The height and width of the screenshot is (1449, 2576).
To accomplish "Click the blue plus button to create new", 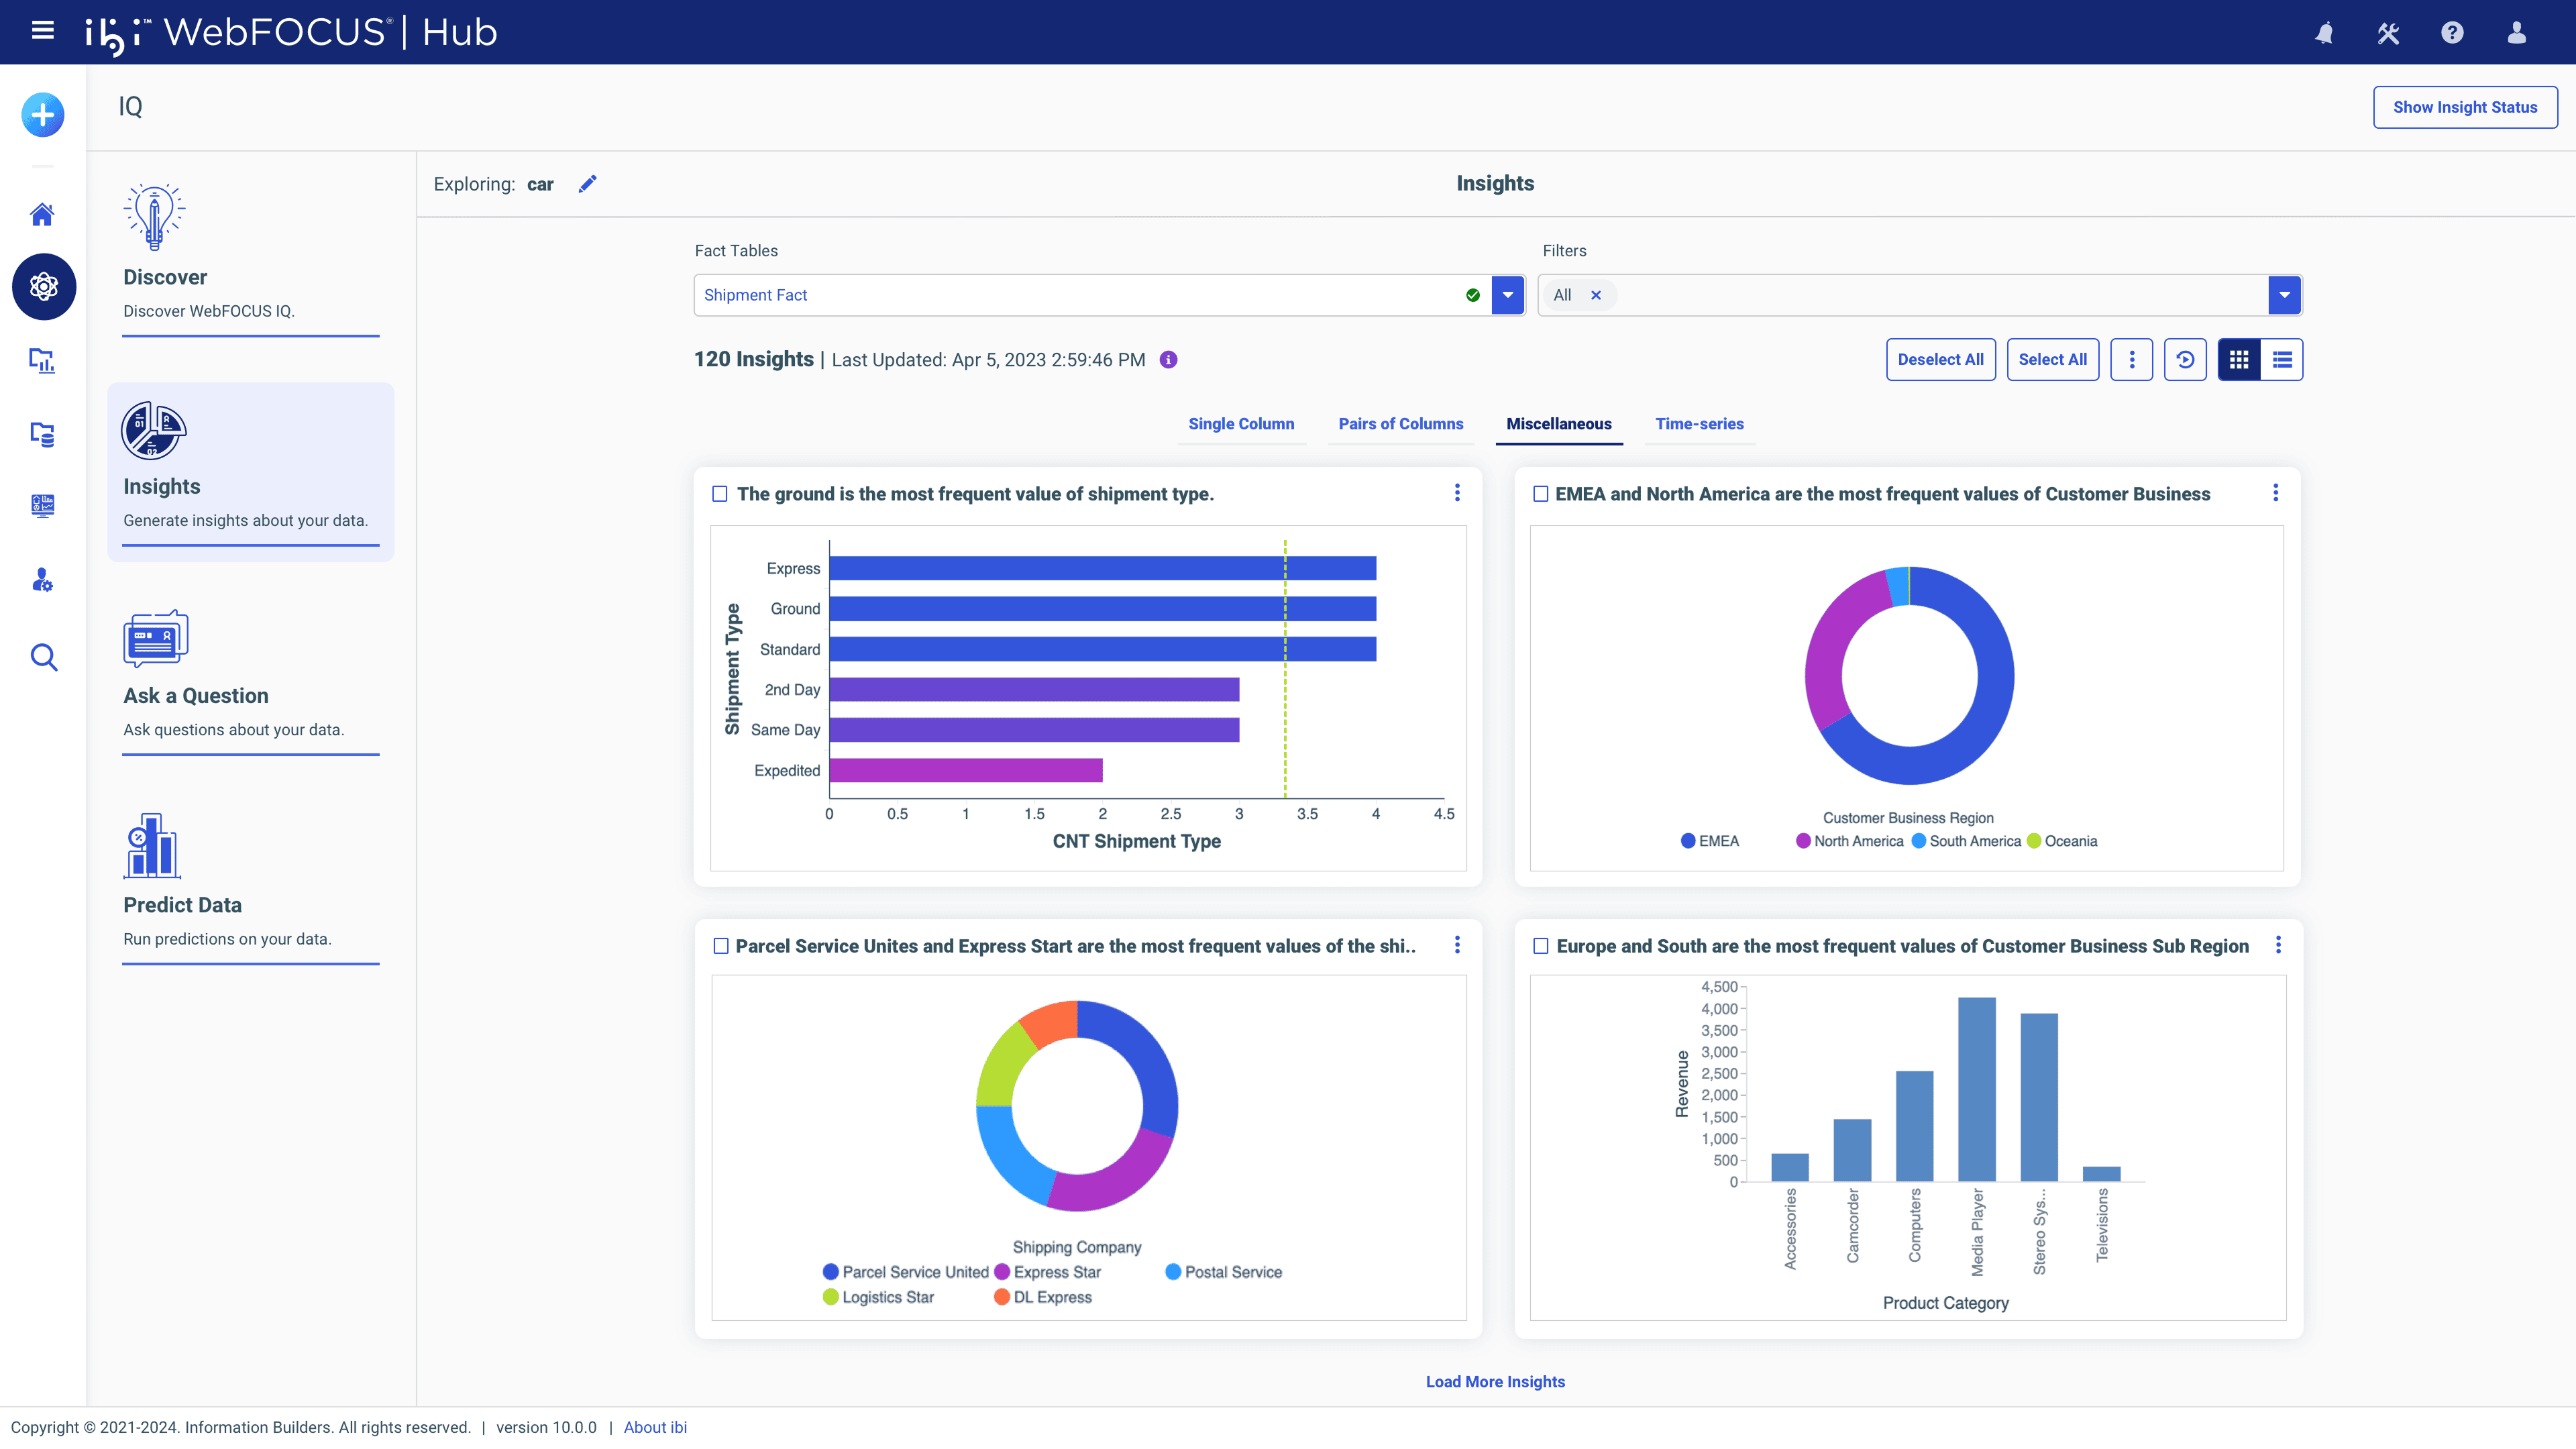I will 41,114.
